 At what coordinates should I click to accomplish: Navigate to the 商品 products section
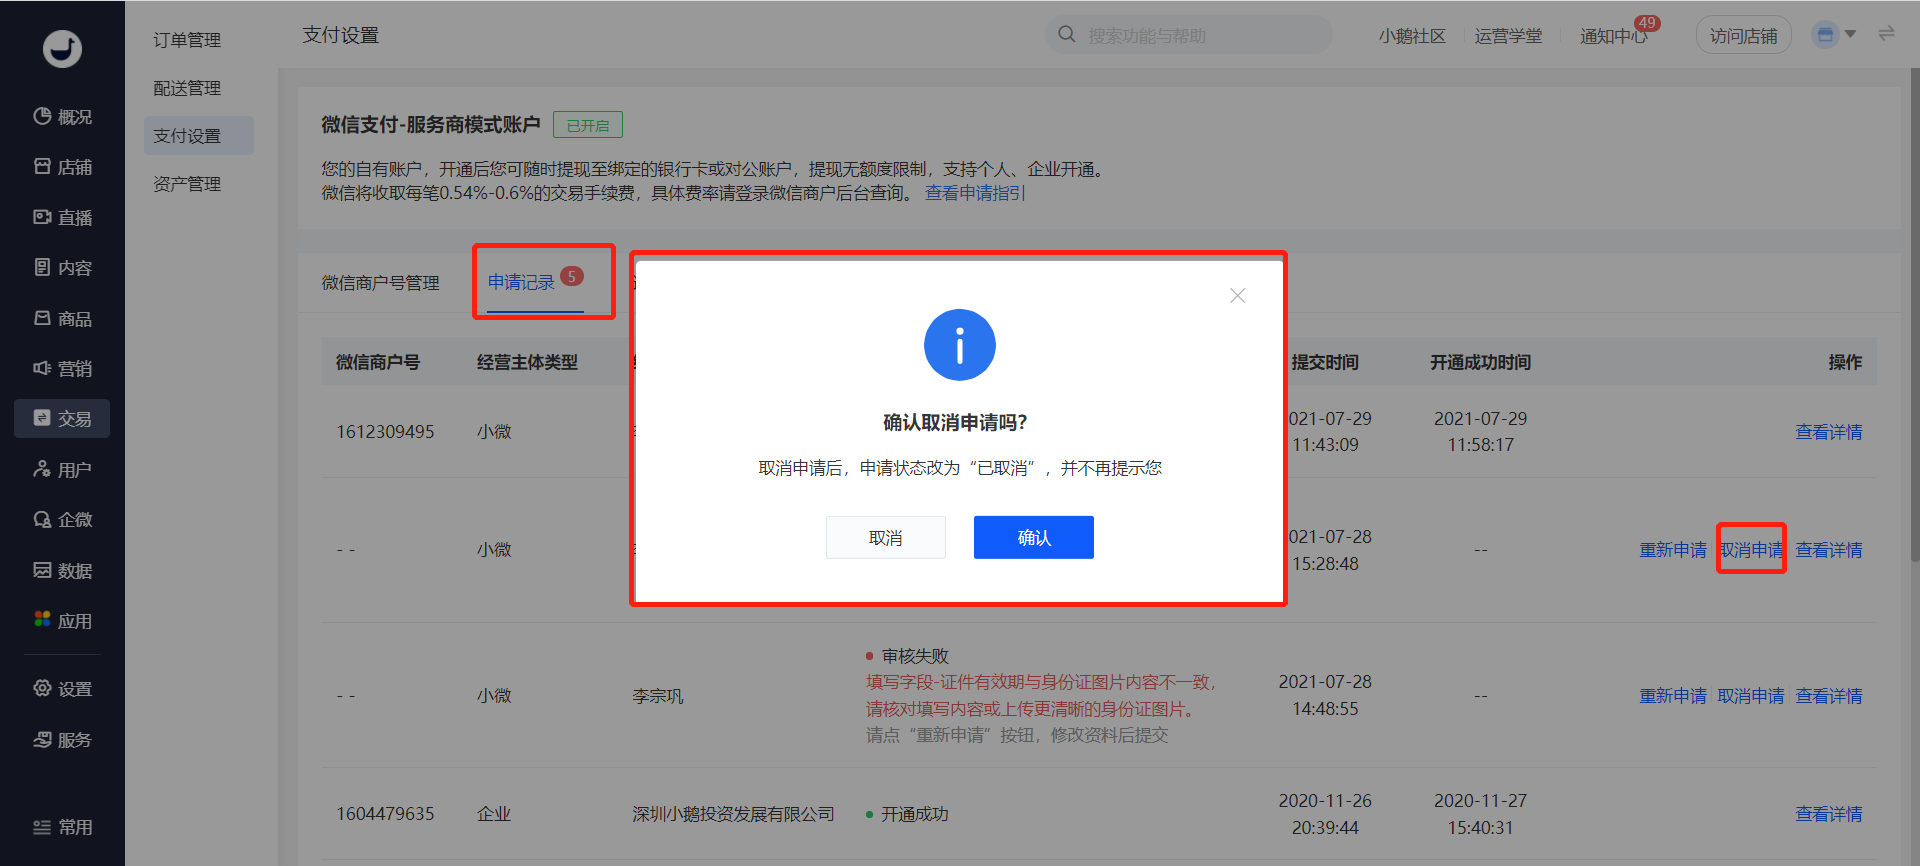(x=62, y=318)
